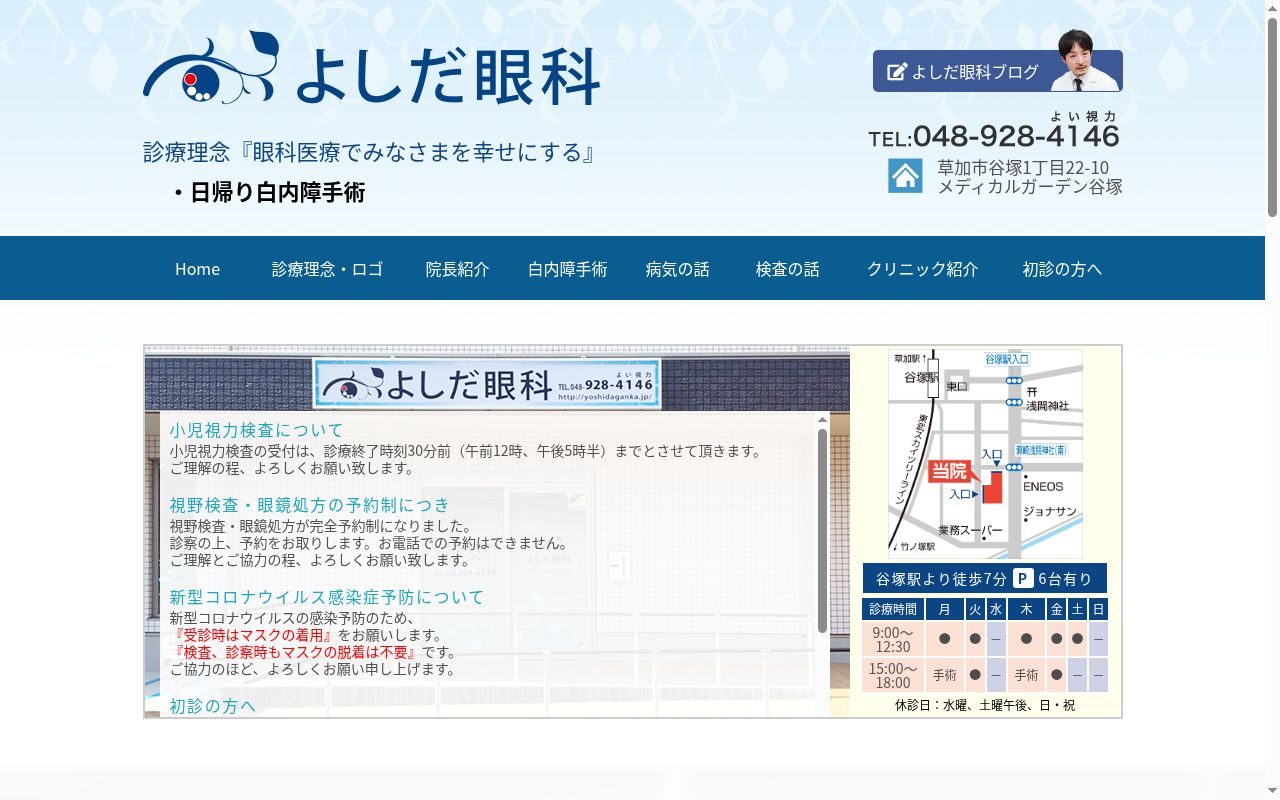Open 診療理念・ロゴ menu item

click(327, 269)
